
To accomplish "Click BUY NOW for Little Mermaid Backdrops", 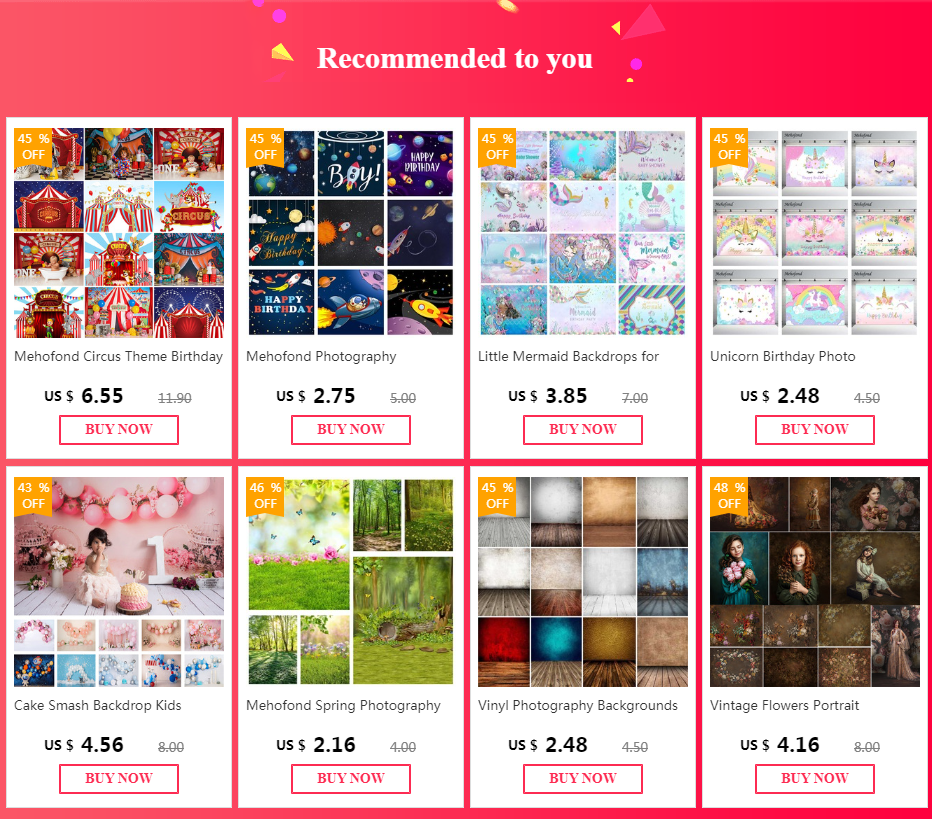I will pyautogui.click(x=582, y=430).
